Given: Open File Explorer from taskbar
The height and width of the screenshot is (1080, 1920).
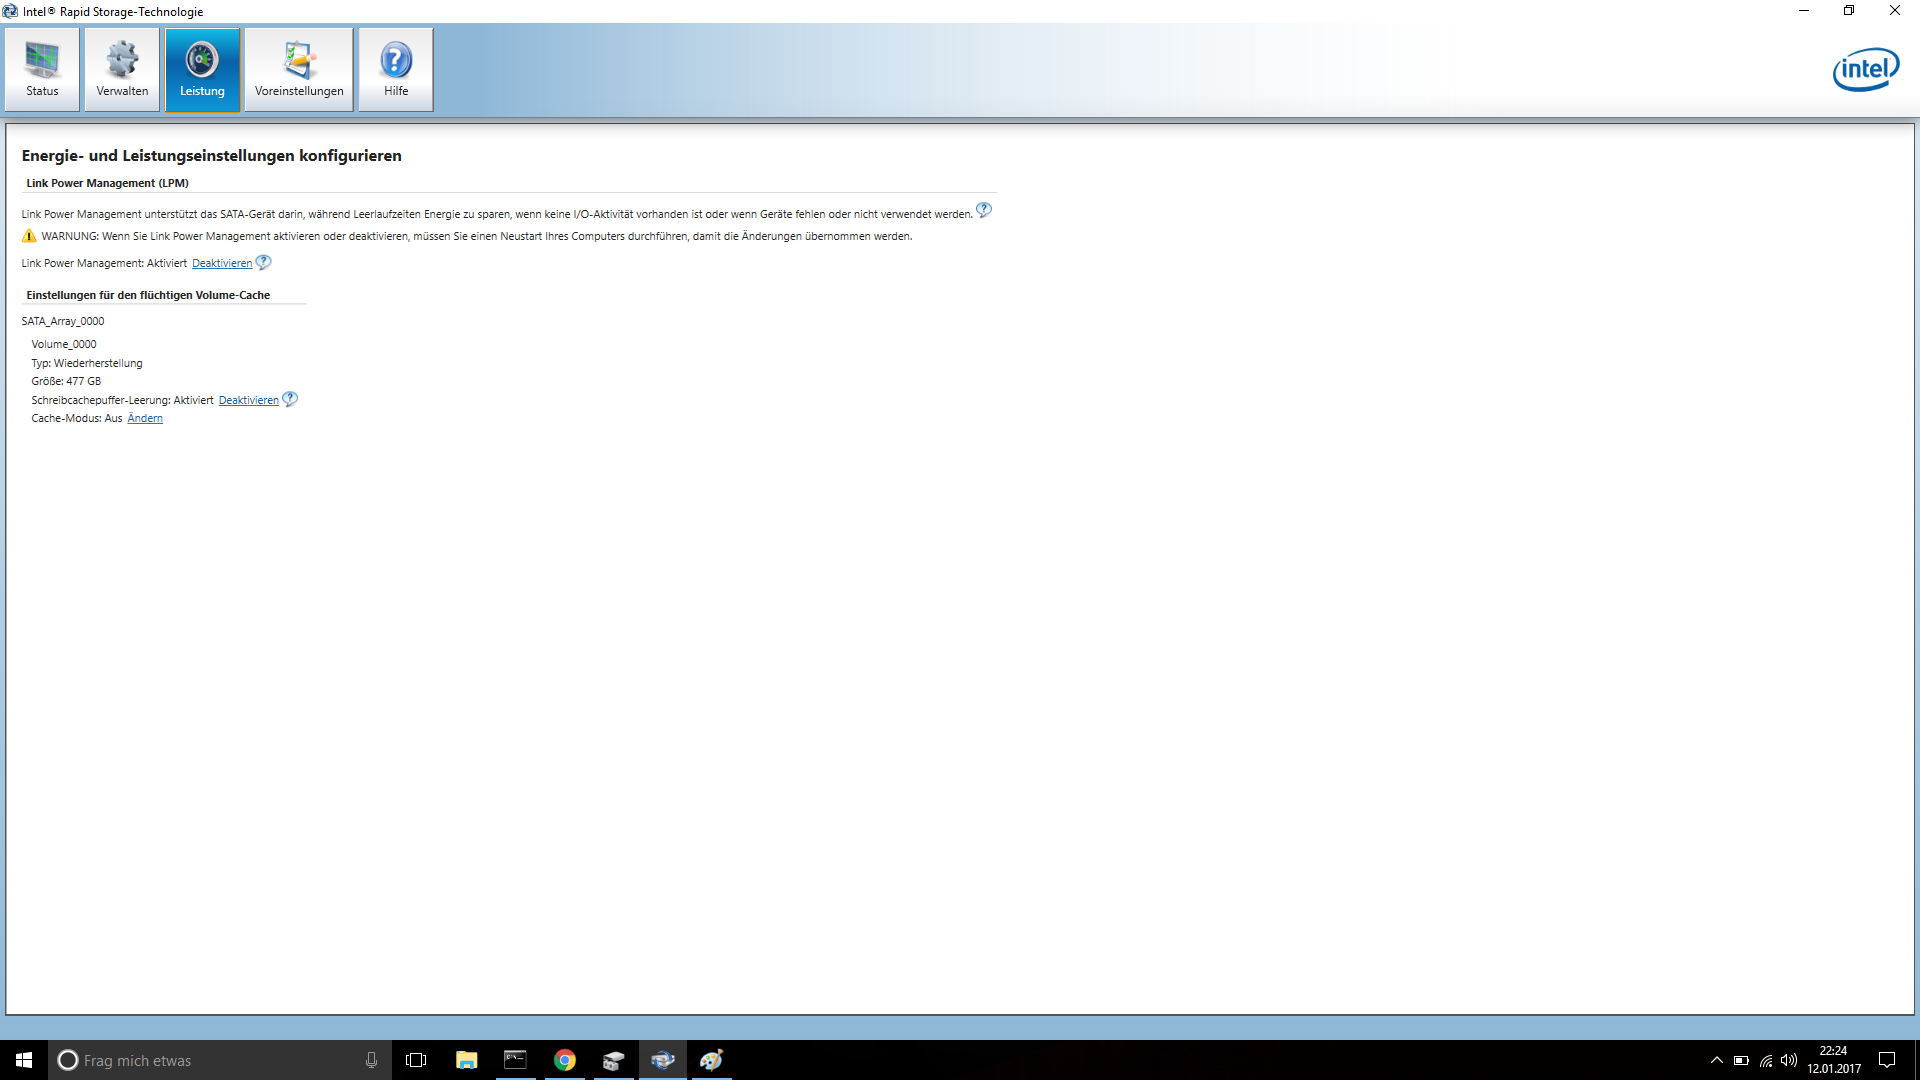Looking at the screenshot, I should 466,1060.
